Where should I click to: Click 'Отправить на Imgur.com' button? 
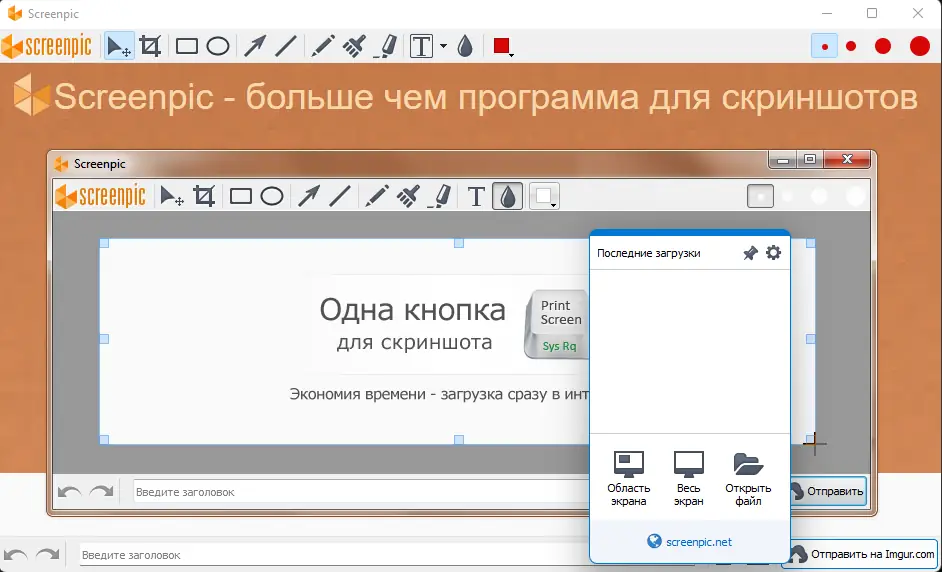[x=862, y=554]
